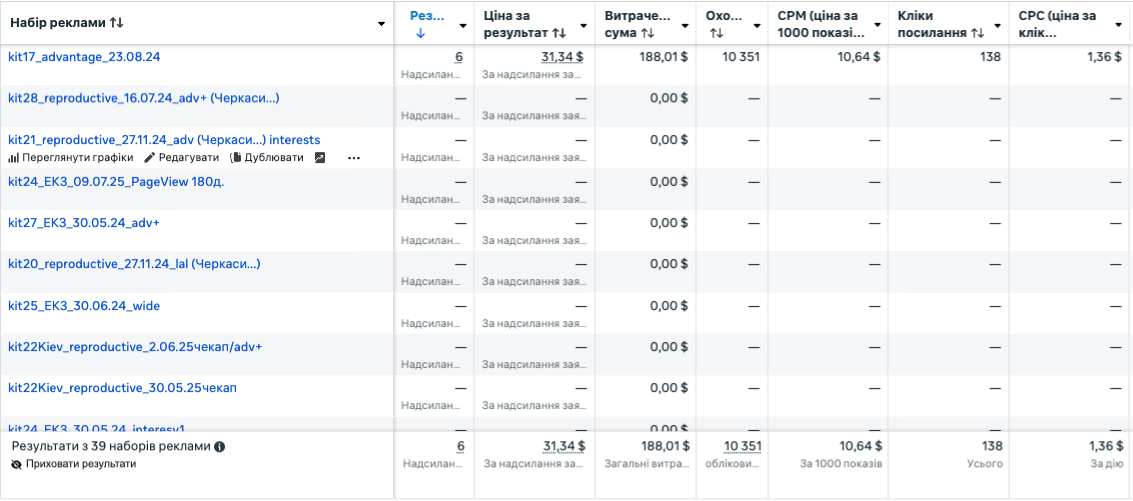Click CPM 10,64 $ in the kit17 row
The width and height of the screenshot is (1133, 501).
[x=859, y=57]
